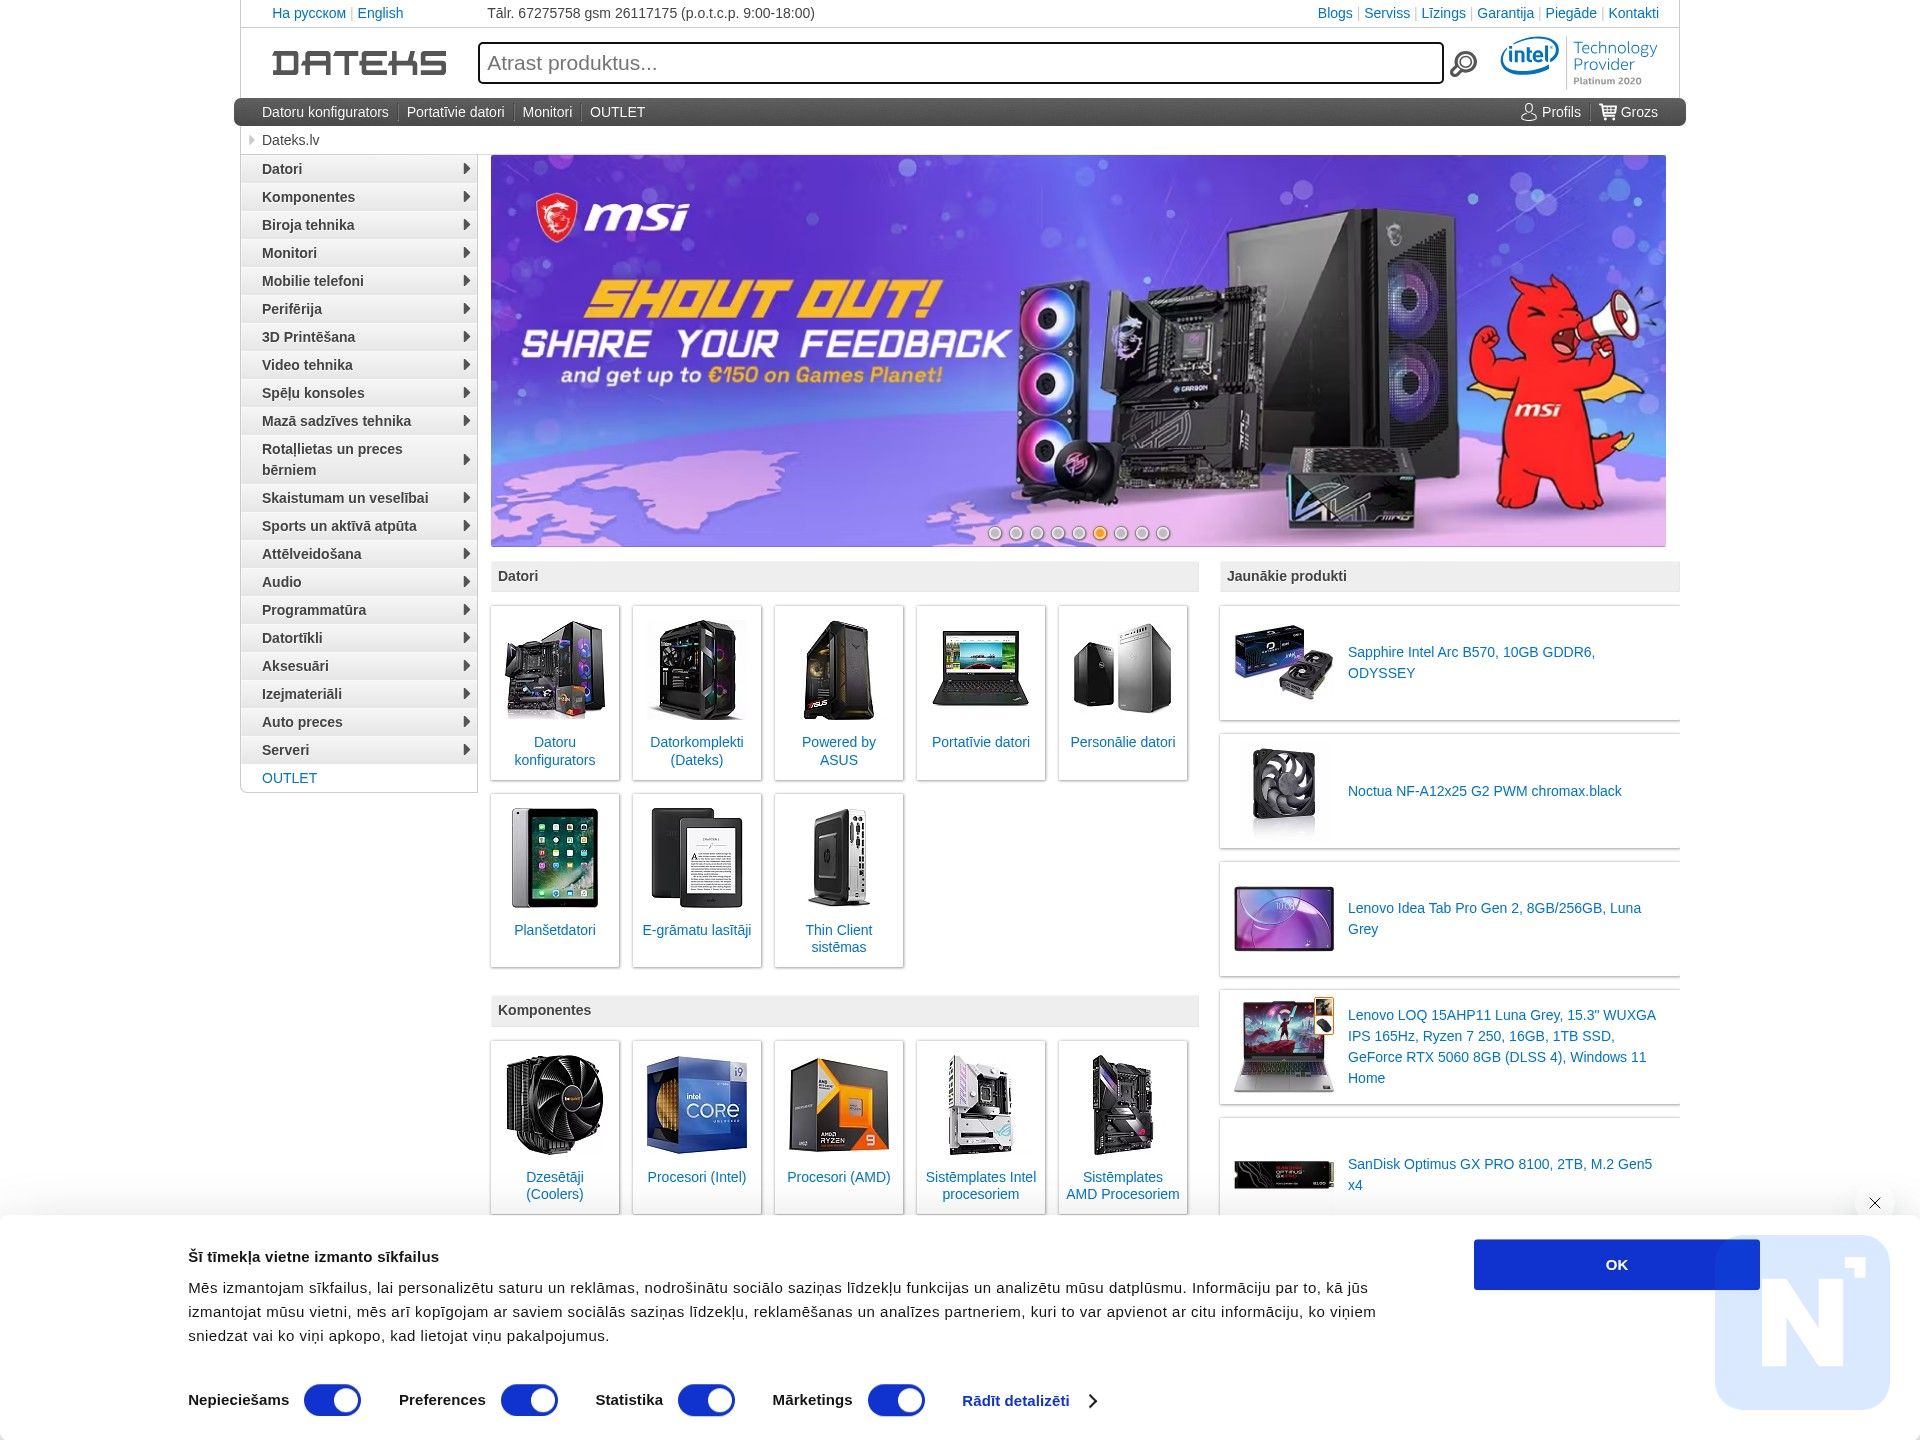Expand the Datori sidebar category

coord(359,169)
